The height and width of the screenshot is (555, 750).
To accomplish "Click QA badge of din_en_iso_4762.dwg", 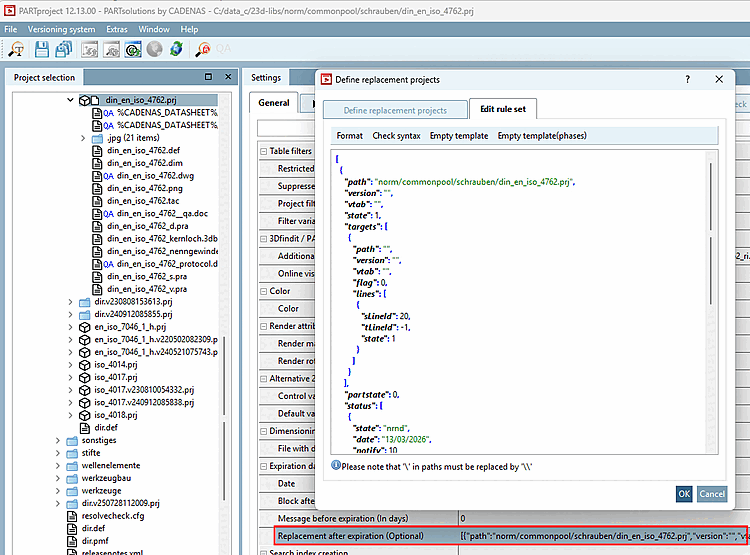I will tap(109, 176).
